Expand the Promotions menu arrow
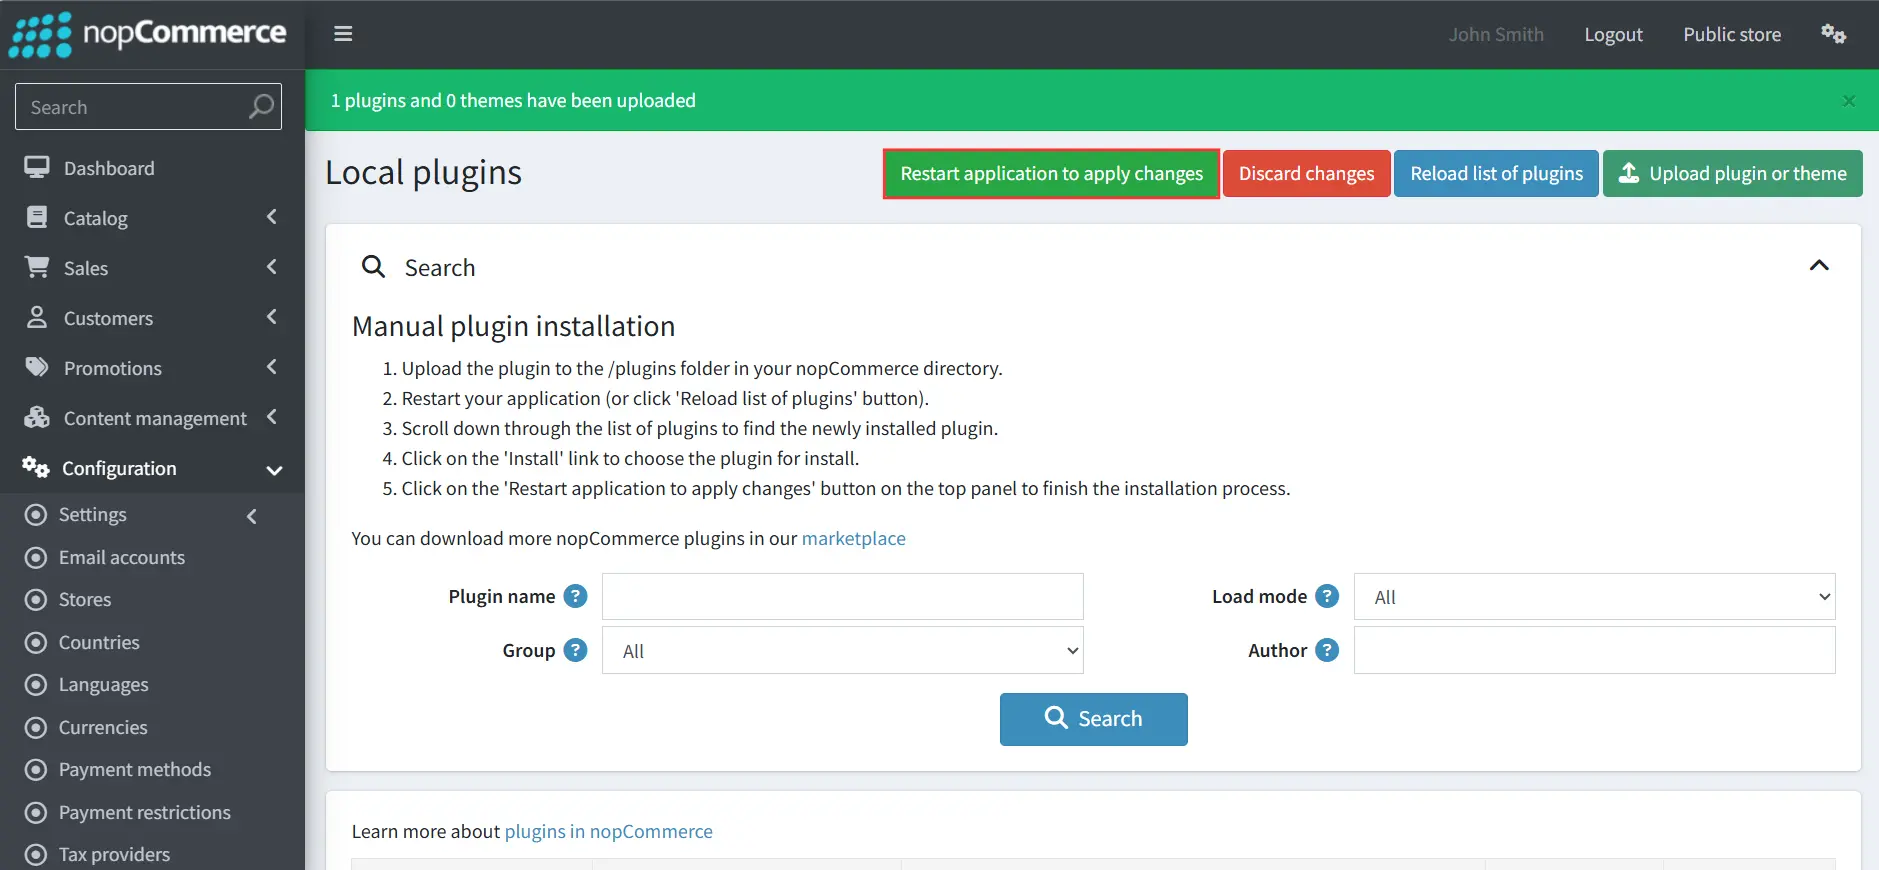The image size is (1879, 870). coord(272,367)
